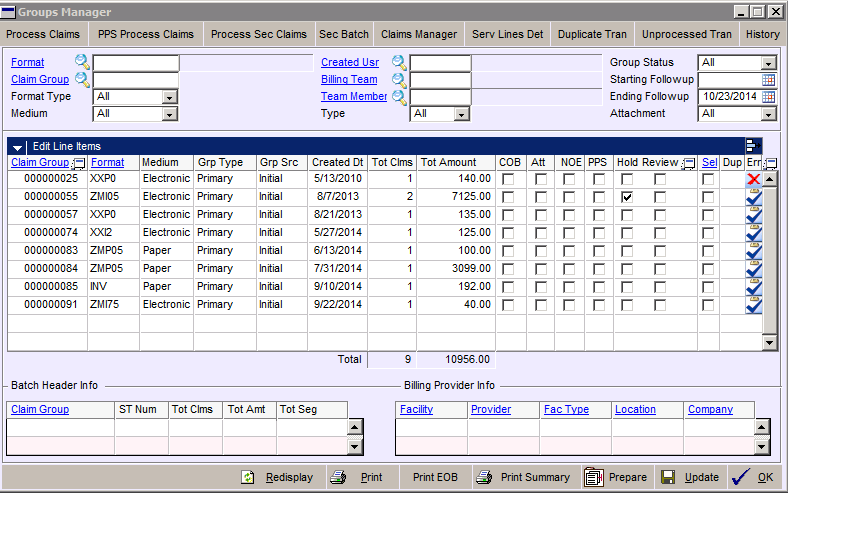Switch to PPS Process Claims tab
Viewport: 864px width, 540px height.
[146, 34]
